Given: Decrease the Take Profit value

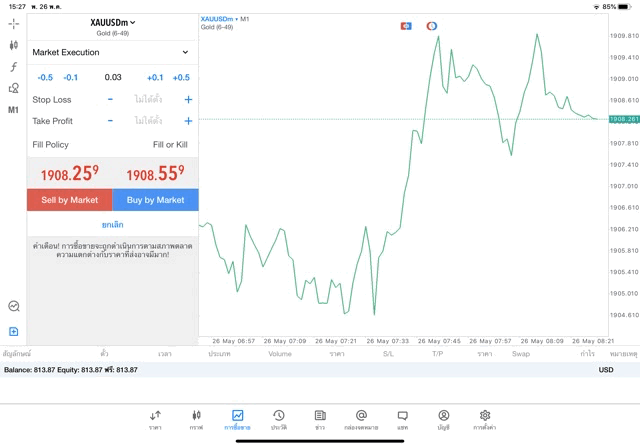Looking at the screenshot, I should click(x=110, y=121).
